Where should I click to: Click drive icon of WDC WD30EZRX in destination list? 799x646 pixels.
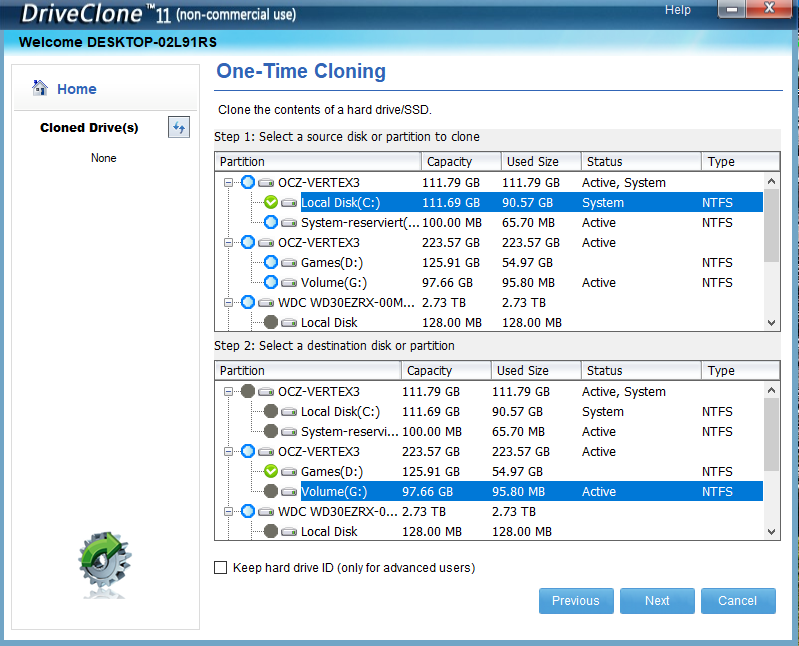click(x=265, y=512)
